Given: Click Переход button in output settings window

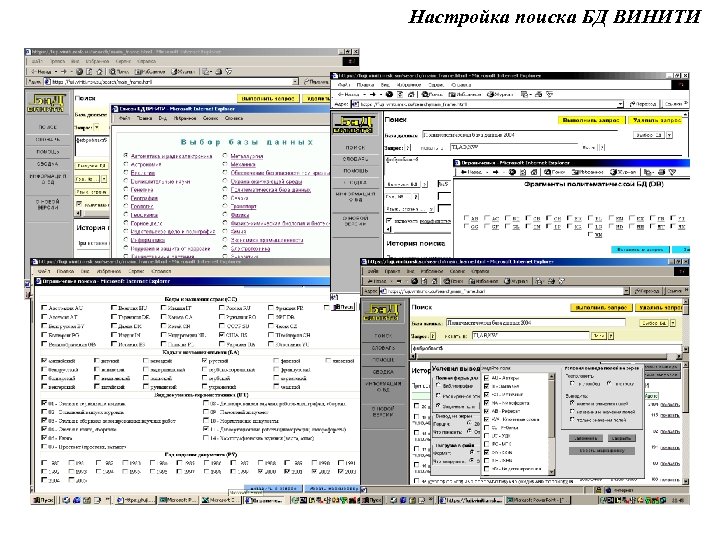Looking at the screenshot, I should [x=646, y=291].
